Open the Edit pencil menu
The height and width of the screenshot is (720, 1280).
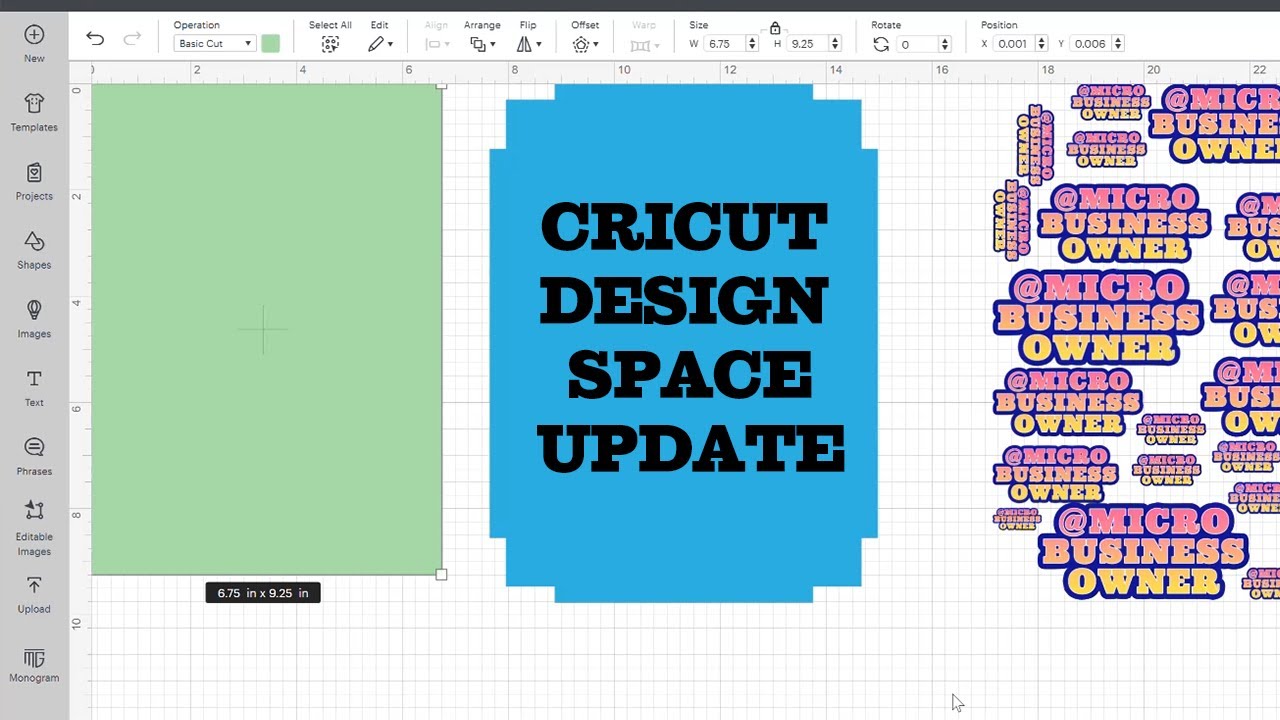point(380,44)
